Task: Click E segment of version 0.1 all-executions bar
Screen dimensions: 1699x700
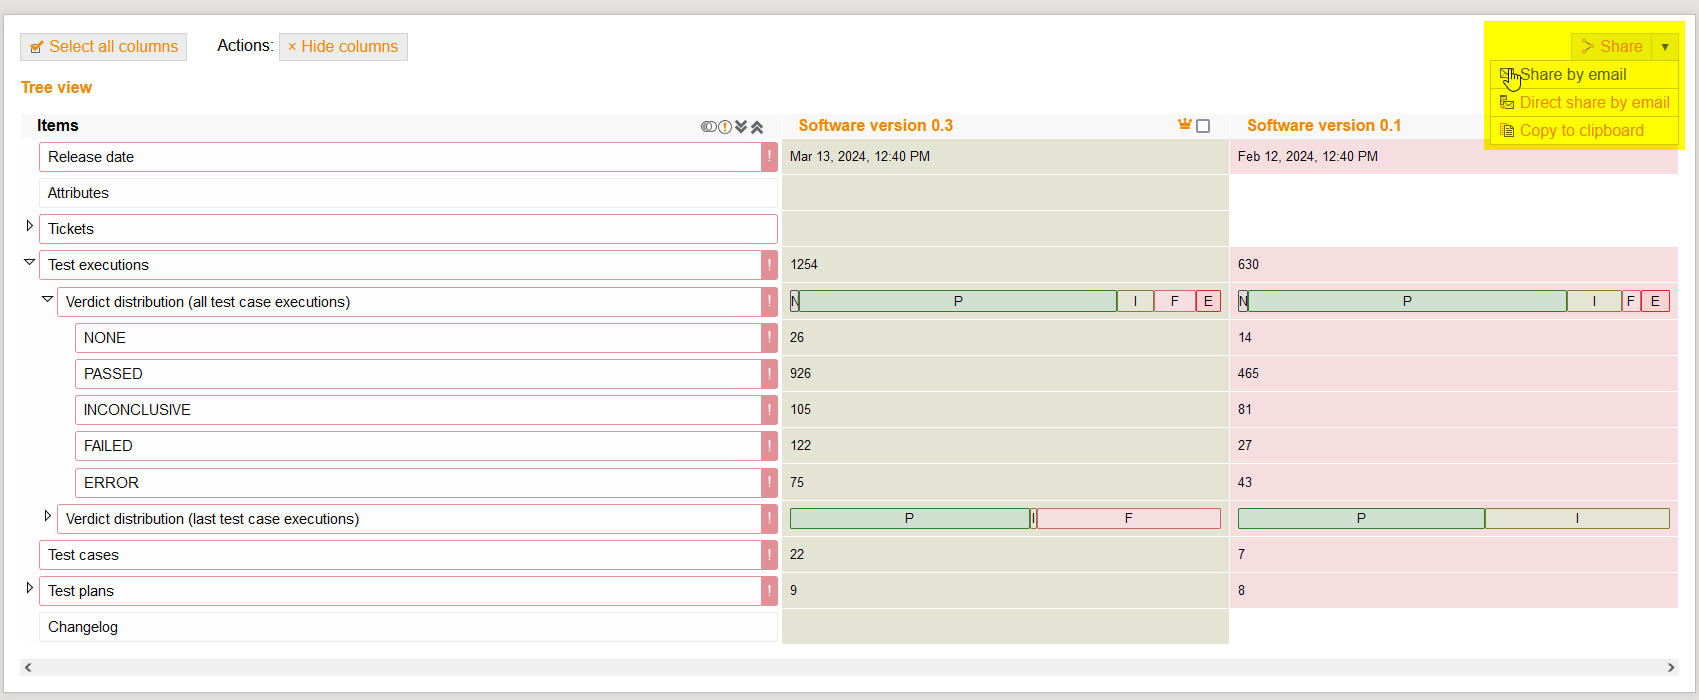Action: (1655, 301)
